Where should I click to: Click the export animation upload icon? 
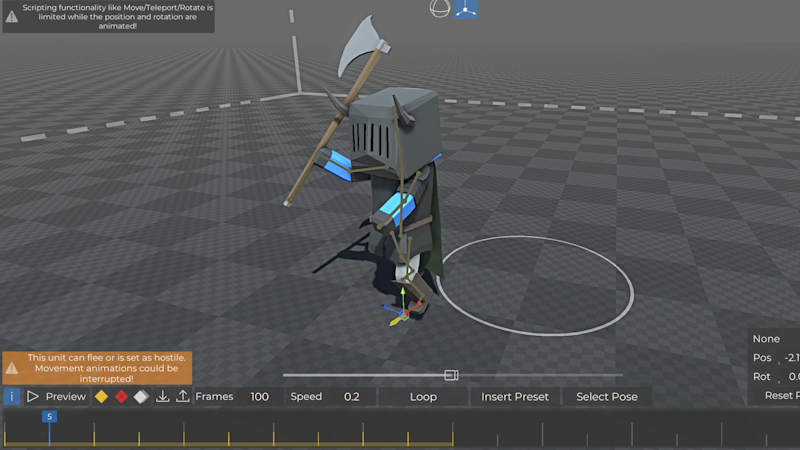pyautogui.click(x=182, y=397)
